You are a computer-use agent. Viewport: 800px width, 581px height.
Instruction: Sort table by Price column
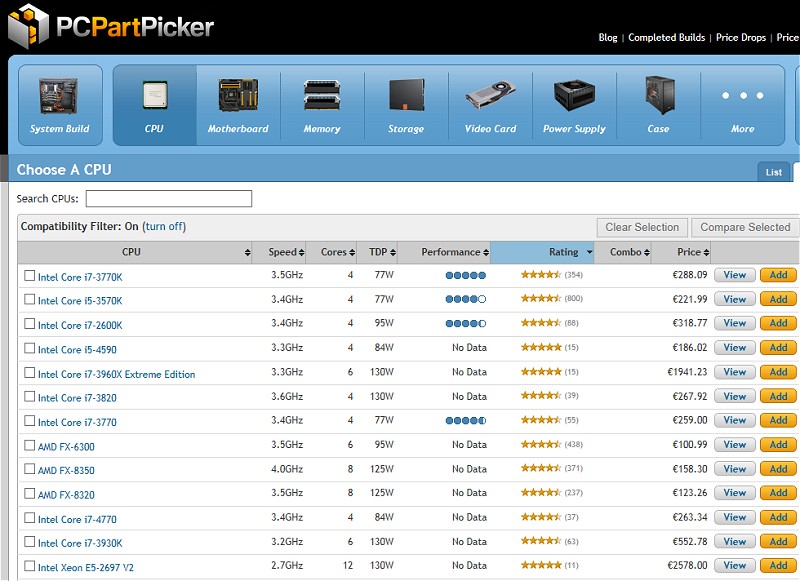point(681,252)
